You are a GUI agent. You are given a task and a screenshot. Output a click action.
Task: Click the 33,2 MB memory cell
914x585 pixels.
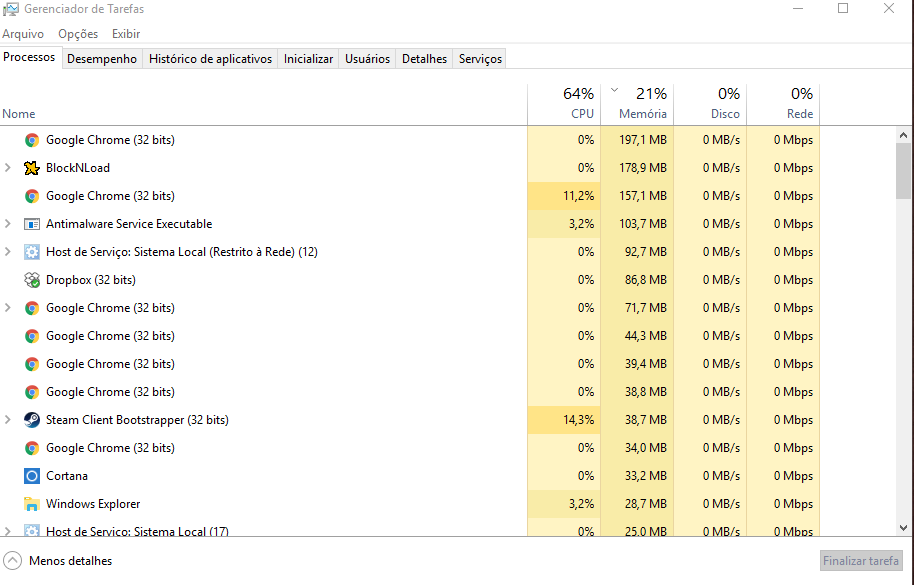(637, 475)
